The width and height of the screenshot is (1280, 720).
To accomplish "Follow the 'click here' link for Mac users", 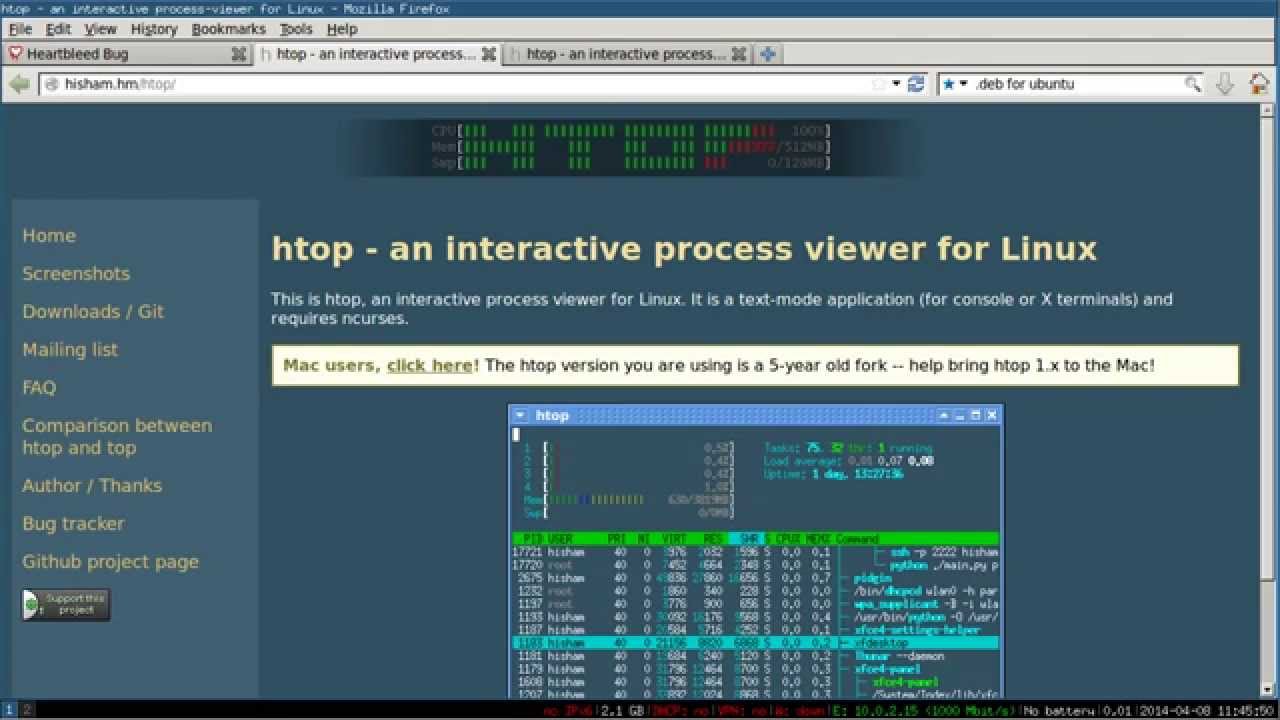I will [x=430, y=366].
